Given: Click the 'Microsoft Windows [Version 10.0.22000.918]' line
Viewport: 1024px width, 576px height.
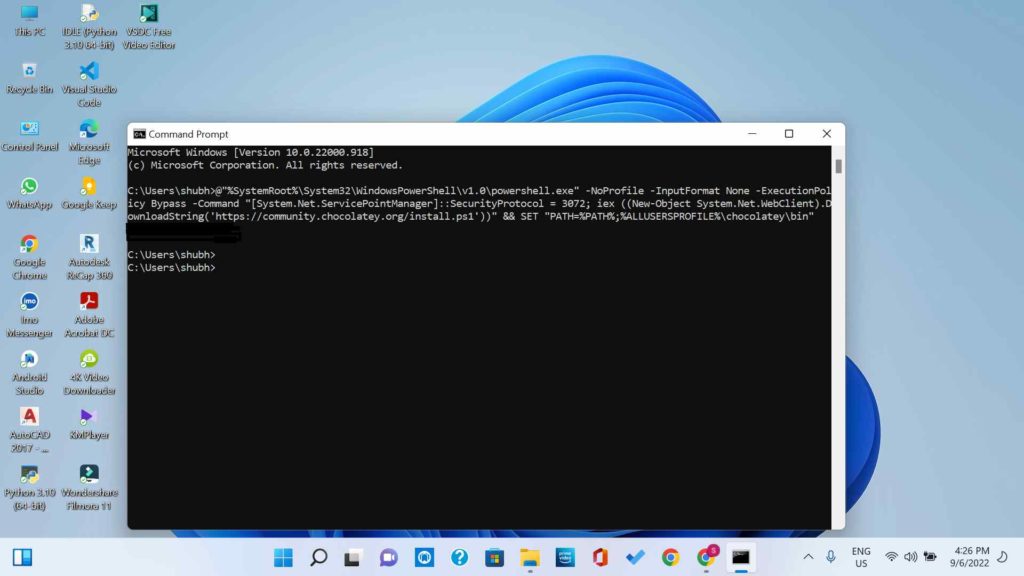Looking at the screenshot, I should (x=251, y=152).
